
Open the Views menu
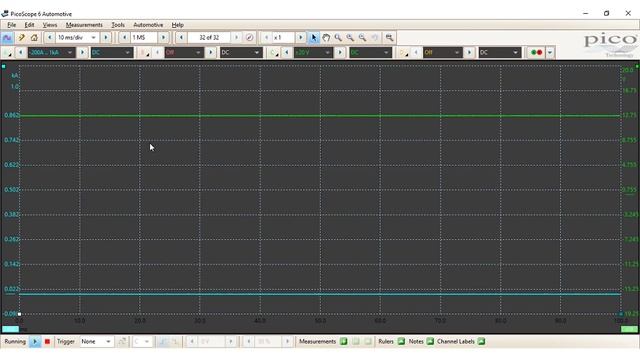click(50, 25)
